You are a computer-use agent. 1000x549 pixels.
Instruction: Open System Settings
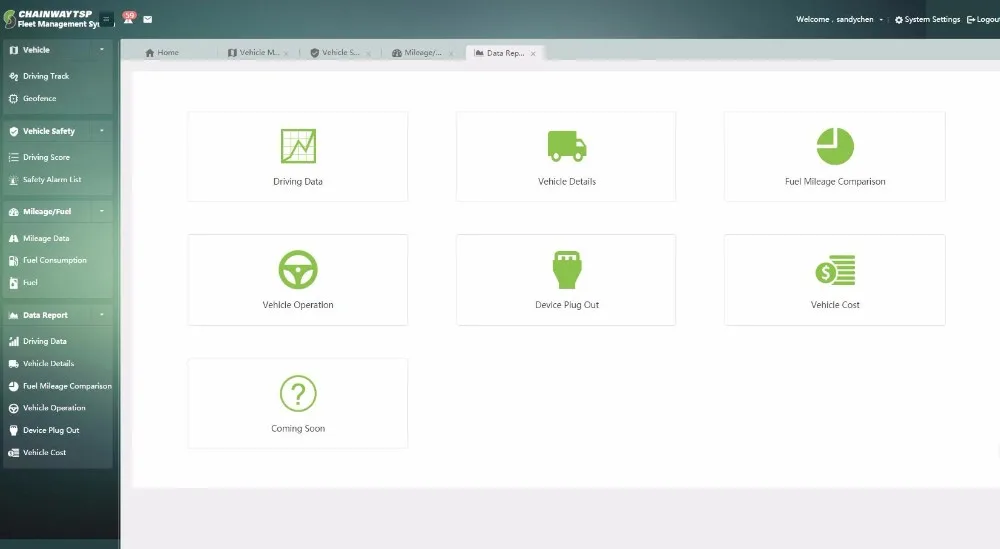click(x=927, y=20)
